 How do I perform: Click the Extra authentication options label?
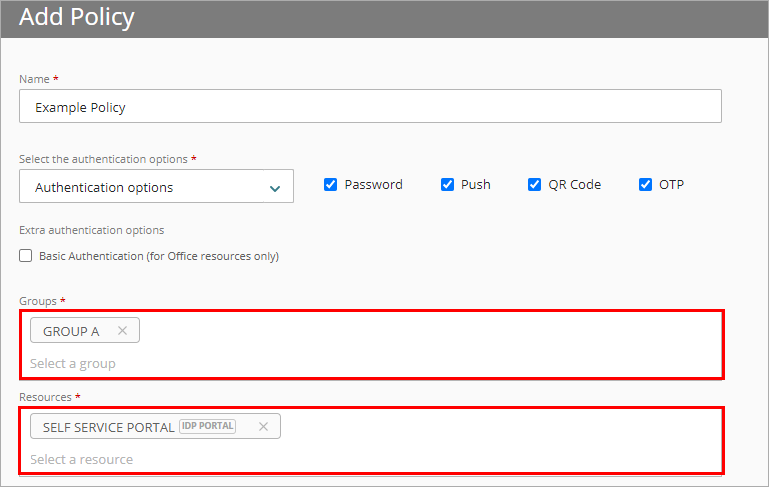pyautogui.click(x=91, y=230)
